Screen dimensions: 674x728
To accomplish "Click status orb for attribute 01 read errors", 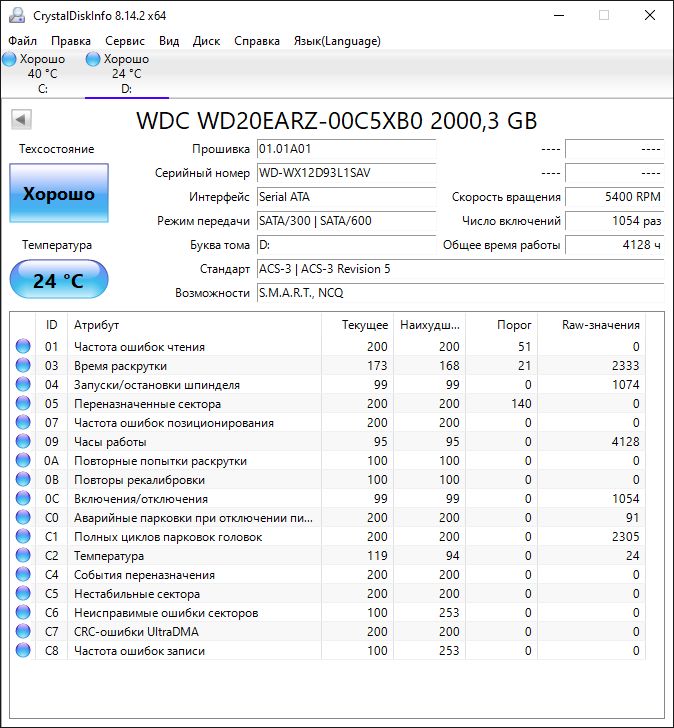I will 23,347.
